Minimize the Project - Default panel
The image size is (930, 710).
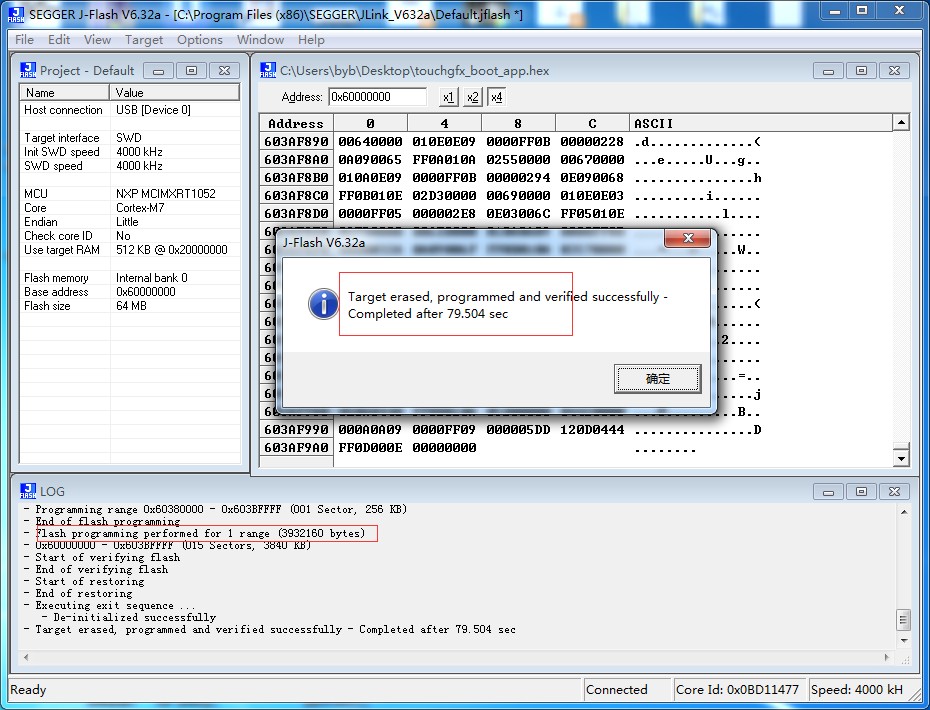coord(158,71)
